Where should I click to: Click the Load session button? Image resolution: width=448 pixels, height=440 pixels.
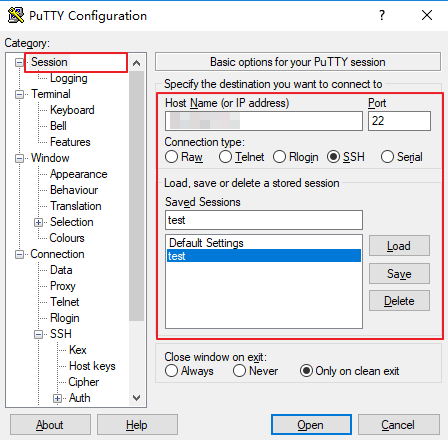pos(399,246)
